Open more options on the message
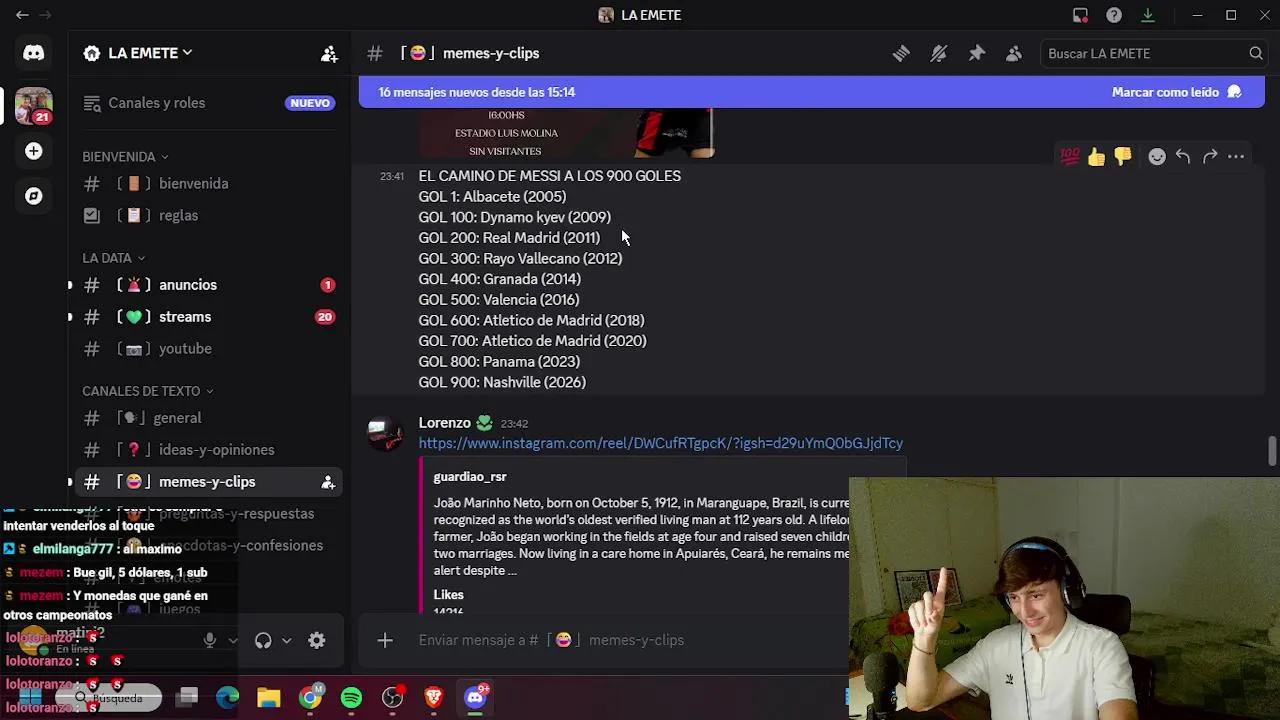The height and width of the screenshot is (720, 1280). coord(1236,156)
